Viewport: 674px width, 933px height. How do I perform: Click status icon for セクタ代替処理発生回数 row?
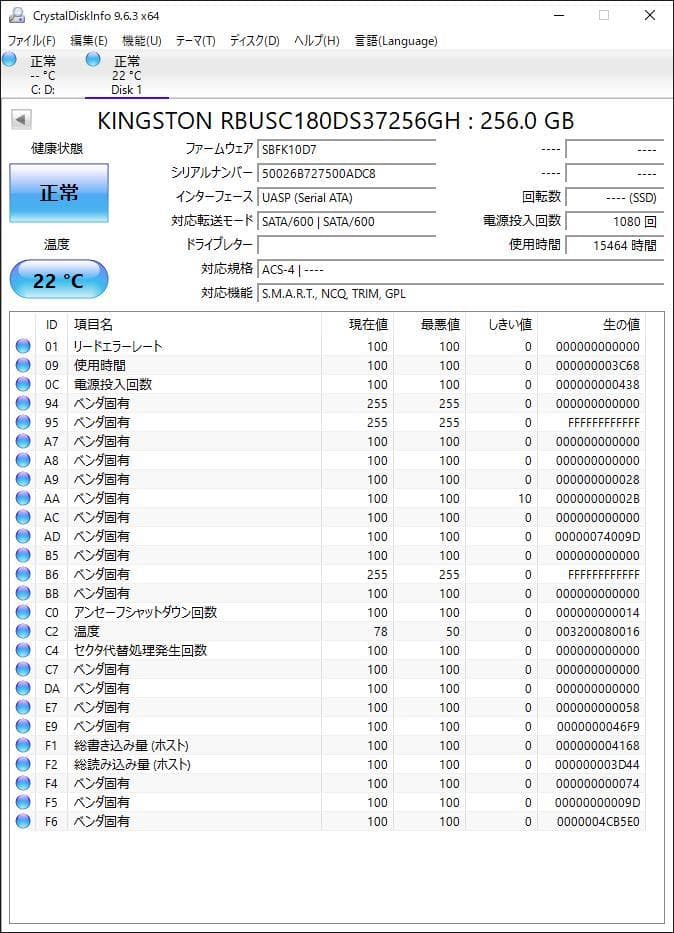pos(23,651)
